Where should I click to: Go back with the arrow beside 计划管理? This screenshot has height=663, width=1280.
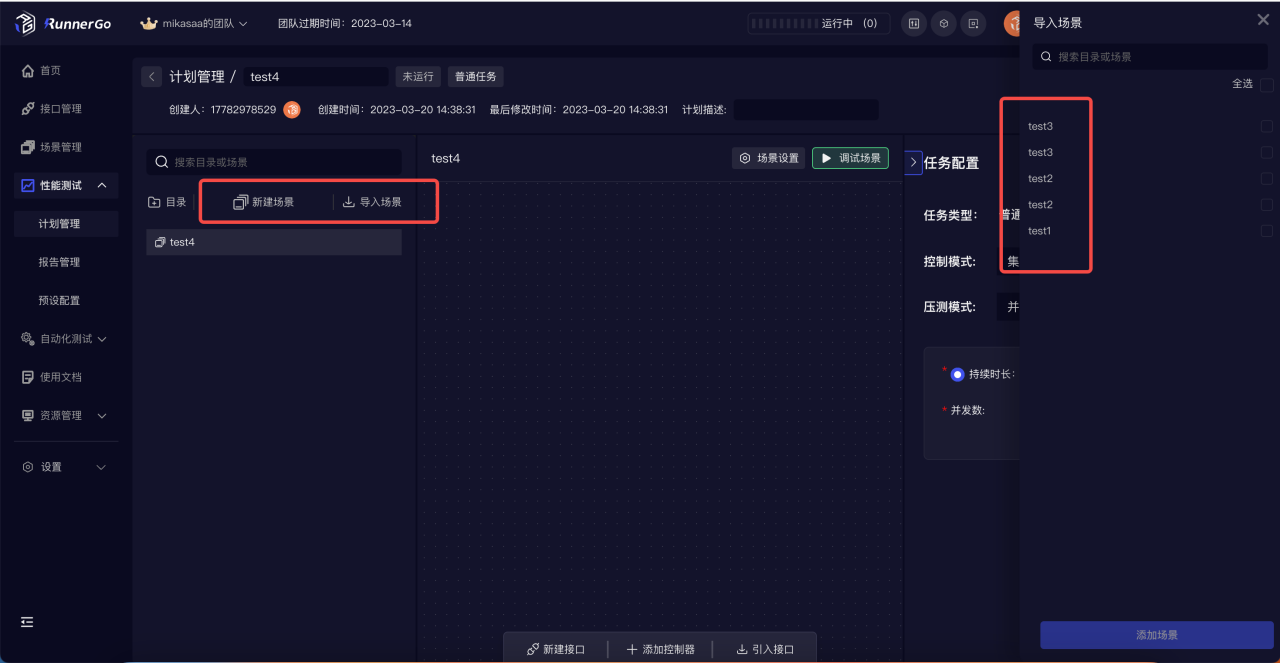152,76
